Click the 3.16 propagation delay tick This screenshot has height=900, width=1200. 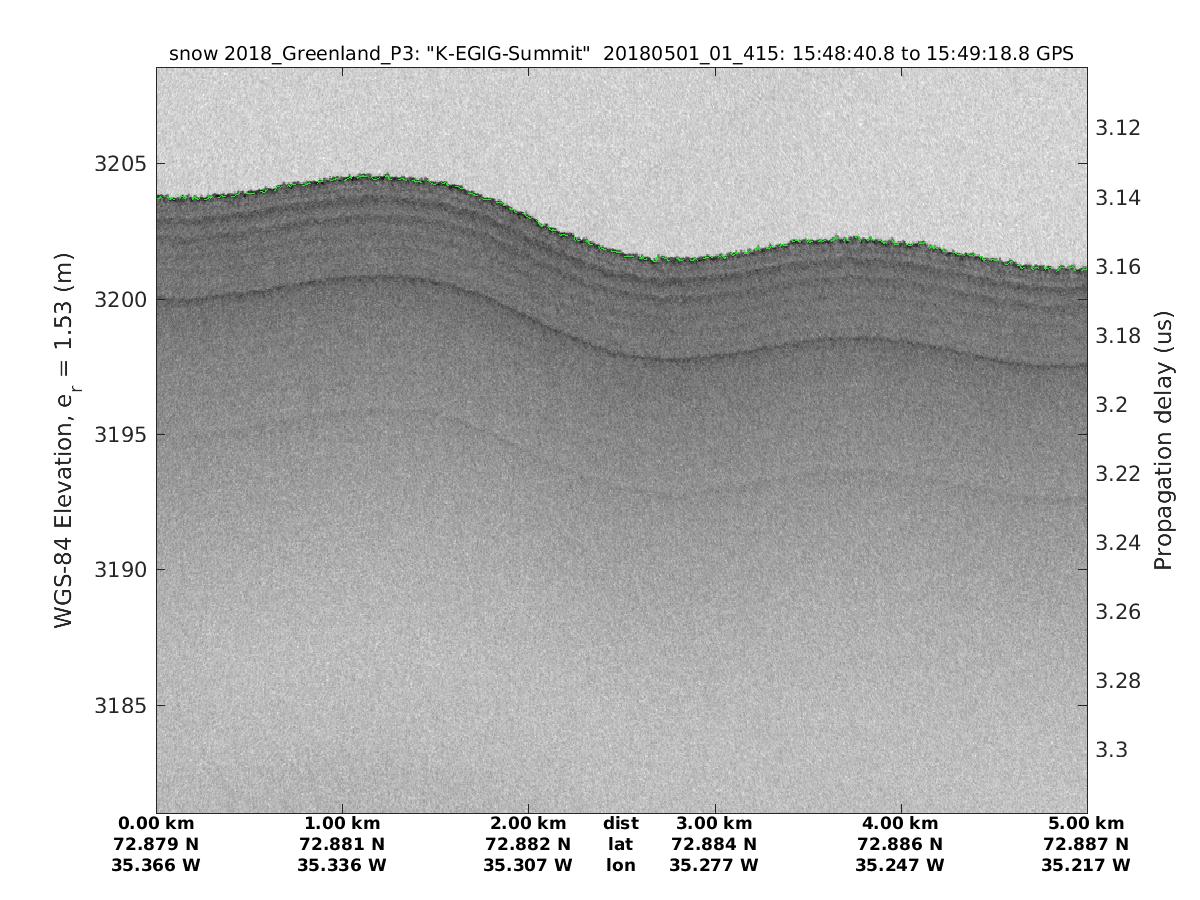1118,267
